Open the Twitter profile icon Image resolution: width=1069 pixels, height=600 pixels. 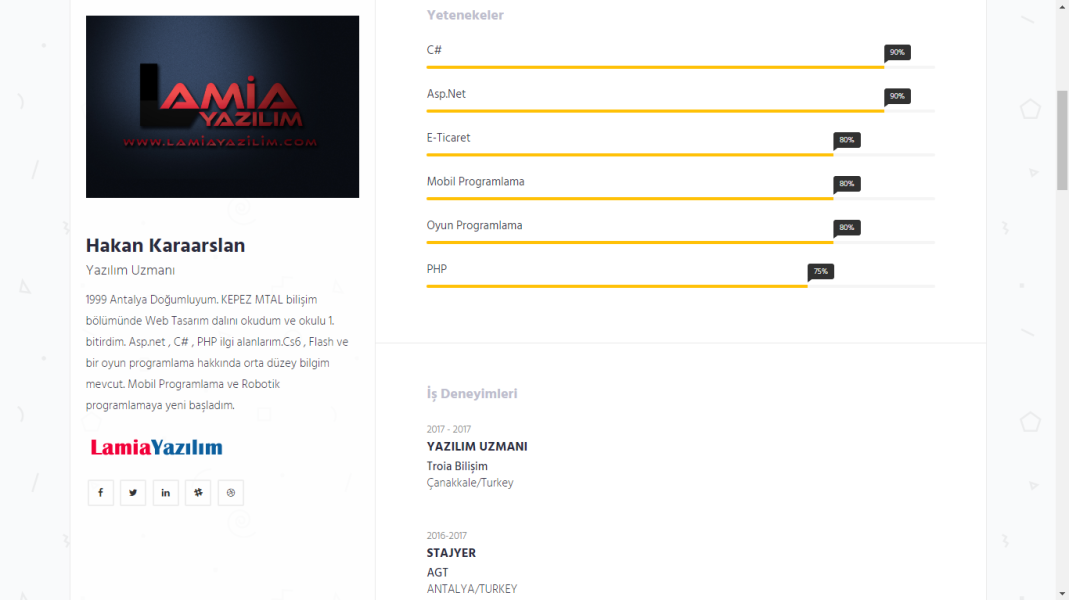pos(133,493)
